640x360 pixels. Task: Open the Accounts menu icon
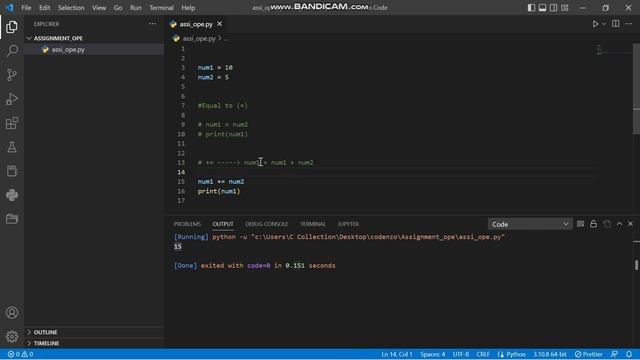click(12, 313)
